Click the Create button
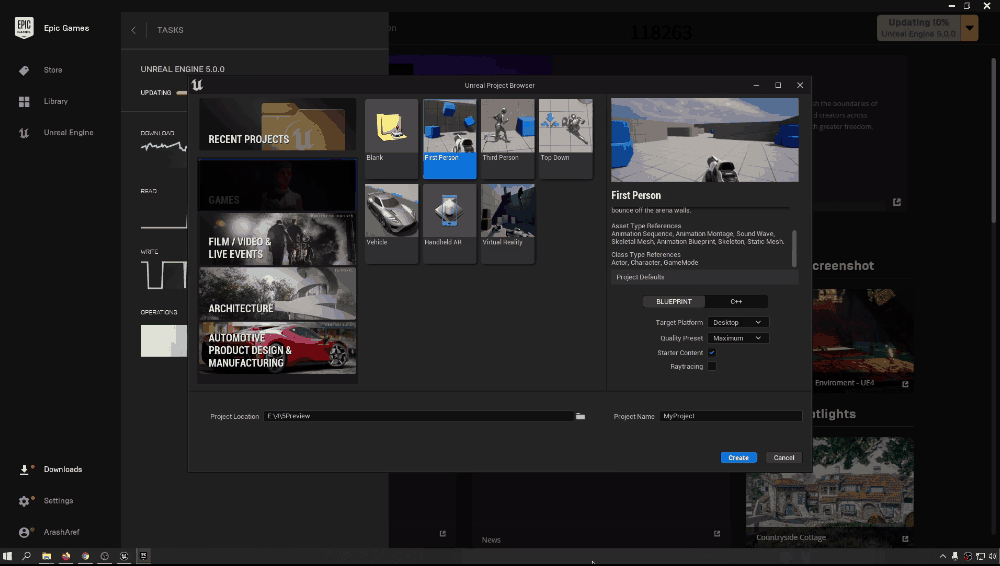Screen dimensions: 1000x566 [738, 458]
